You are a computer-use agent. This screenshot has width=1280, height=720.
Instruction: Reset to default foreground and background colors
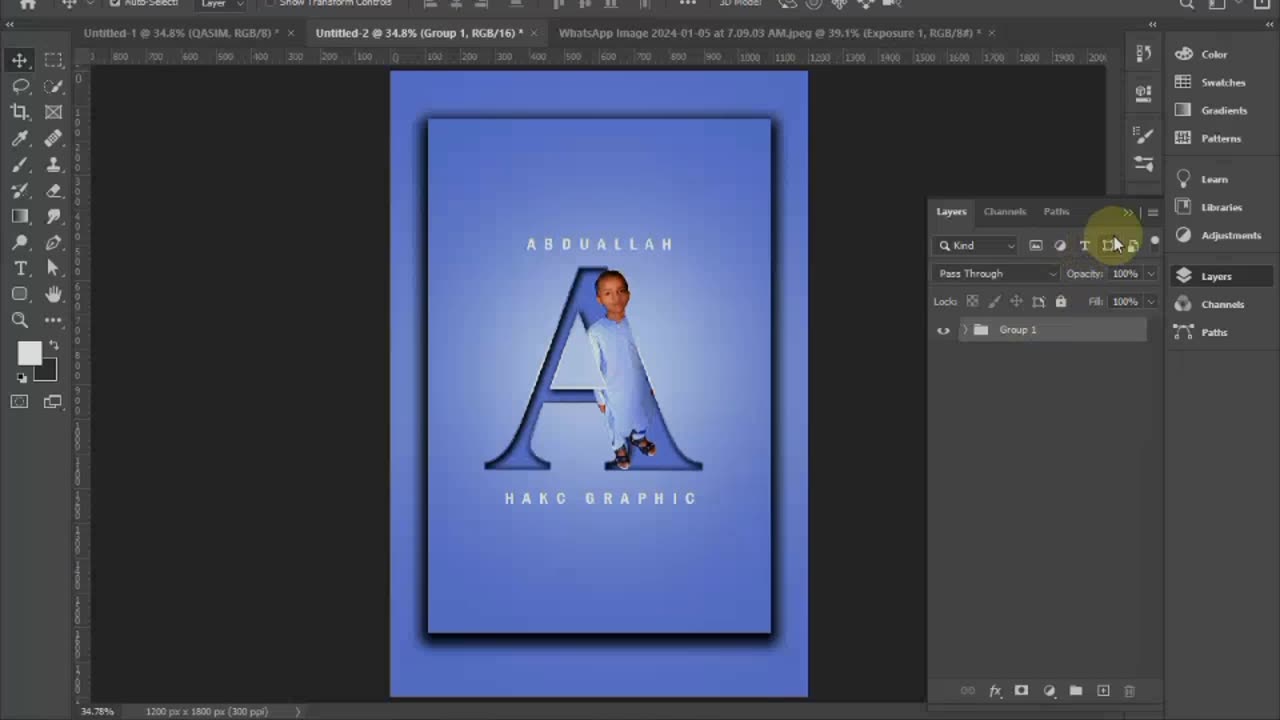[21, 378]
